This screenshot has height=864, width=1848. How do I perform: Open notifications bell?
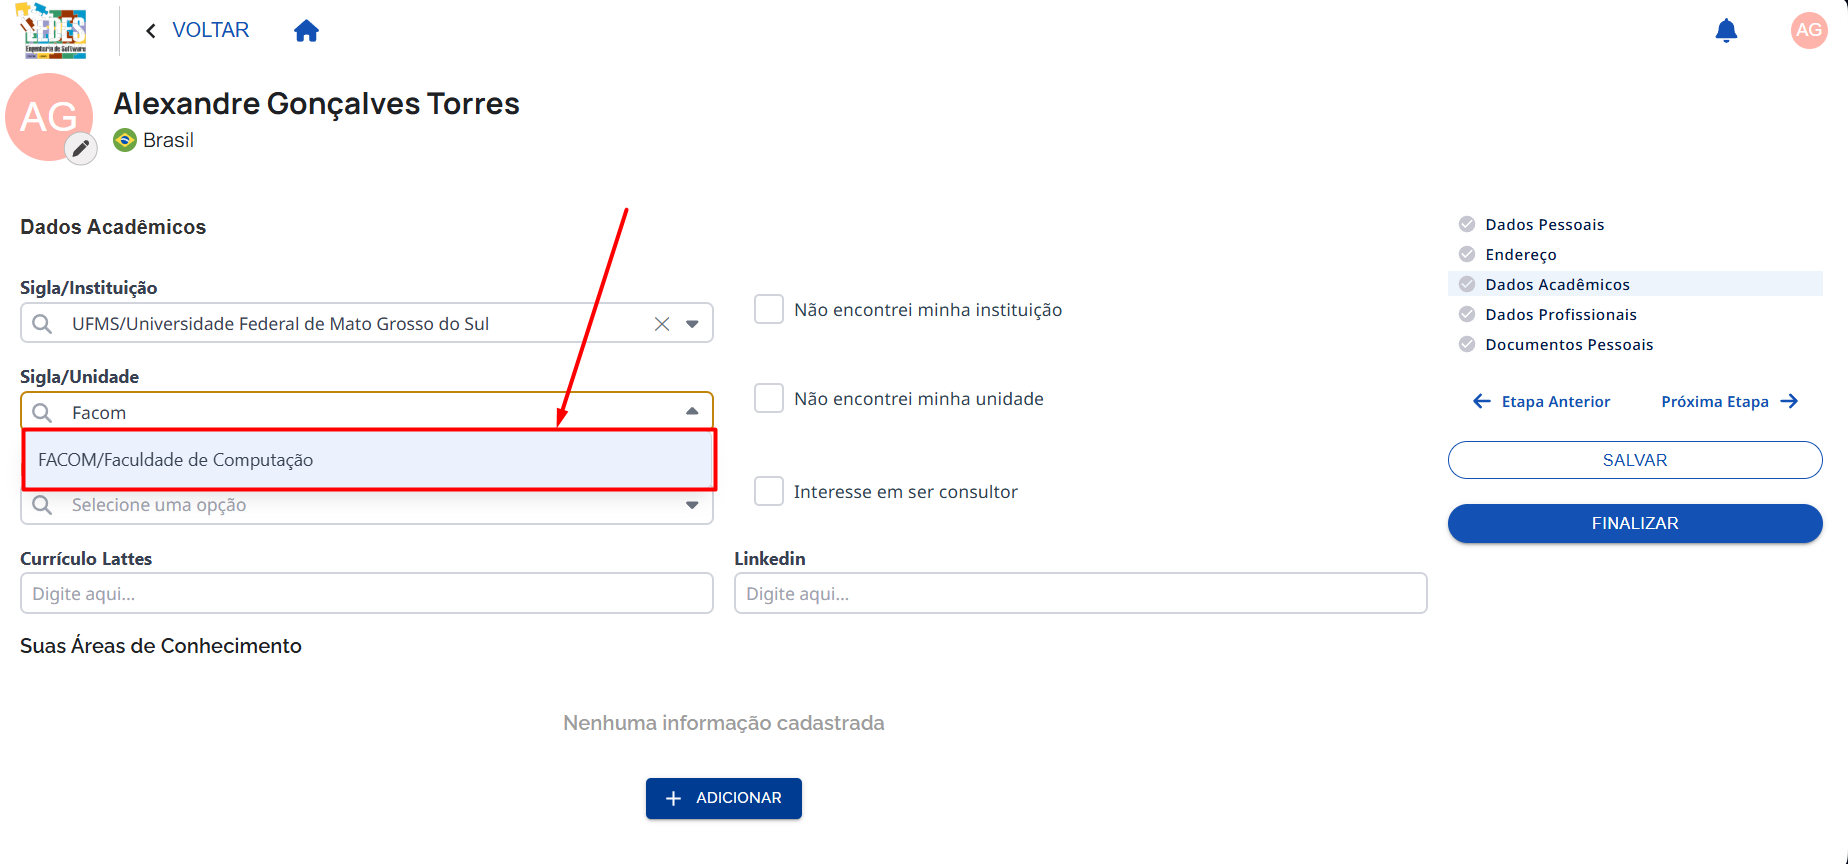tap(1726, 31)
